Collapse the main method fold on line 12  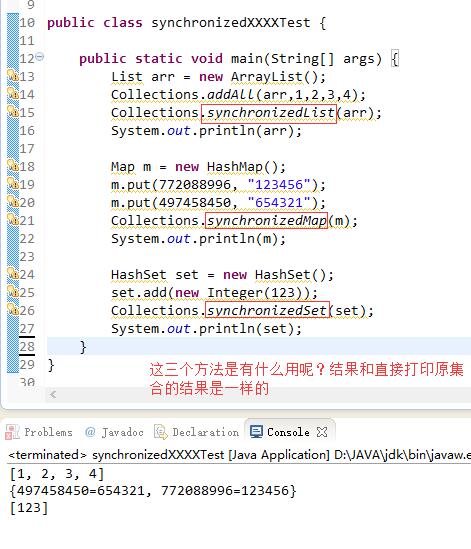click(x=40, y=56)
